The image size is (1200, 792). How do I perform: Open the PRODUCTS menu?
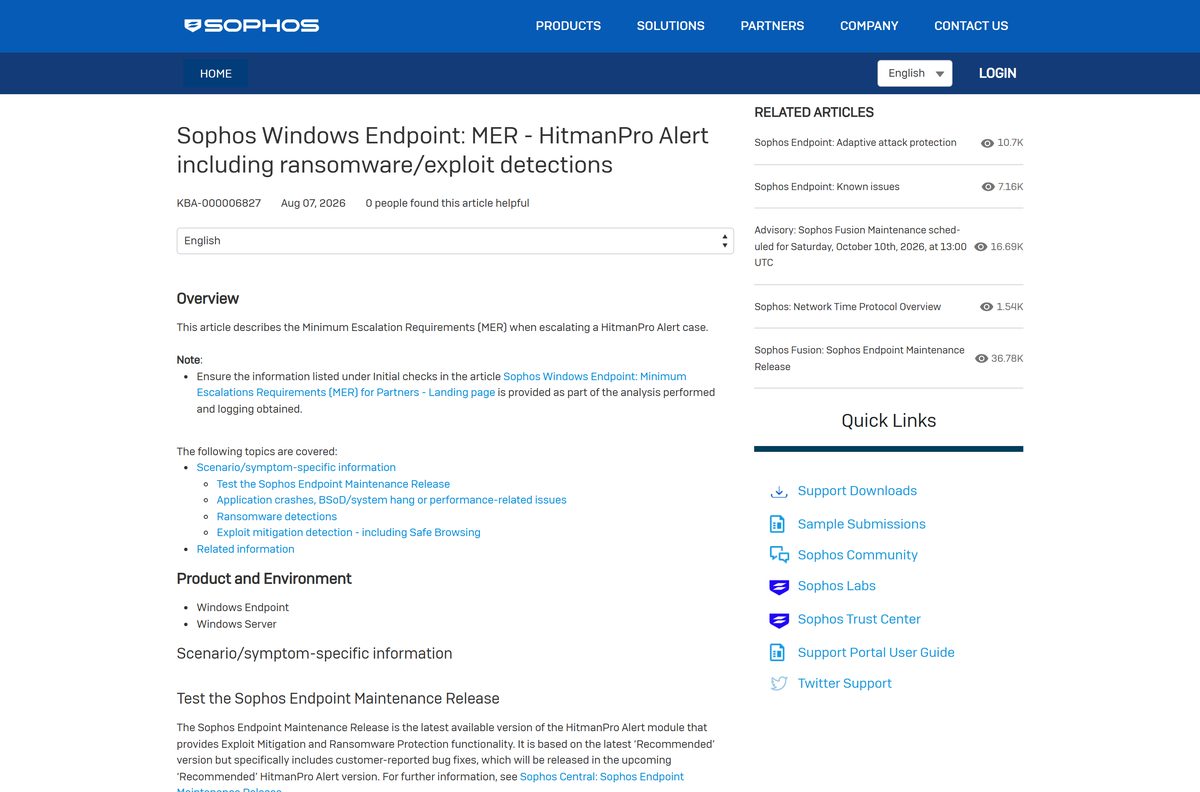pyautogui.click(x=568, y=26)
